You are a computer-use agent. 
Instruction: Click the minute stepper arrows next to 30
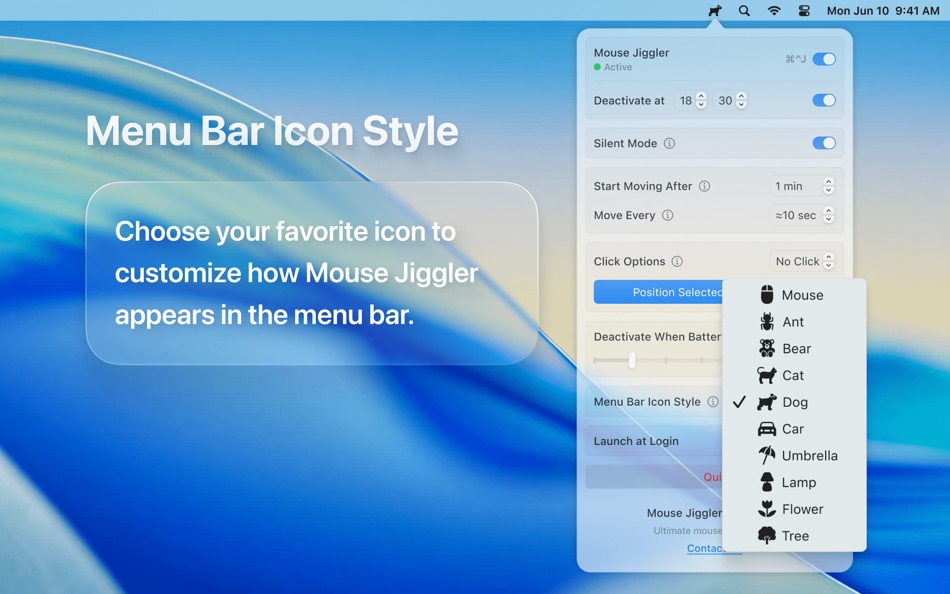click(741, 101)
